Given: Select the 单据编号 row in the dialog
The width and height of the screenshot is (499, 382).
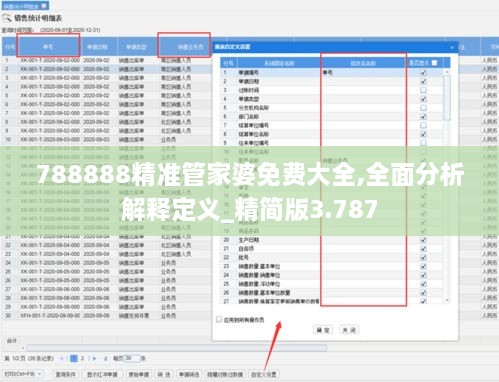Looking at the screenshot, I should 332,72.
